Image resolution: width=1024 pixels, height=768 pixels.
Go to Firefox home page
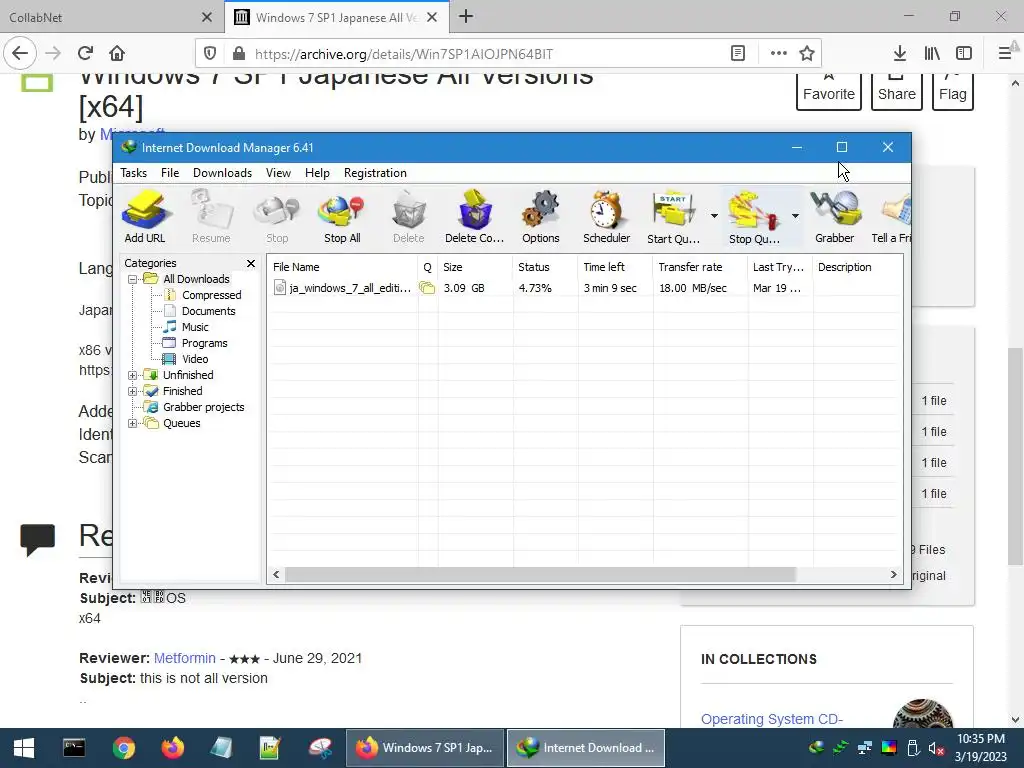point(117,54)
